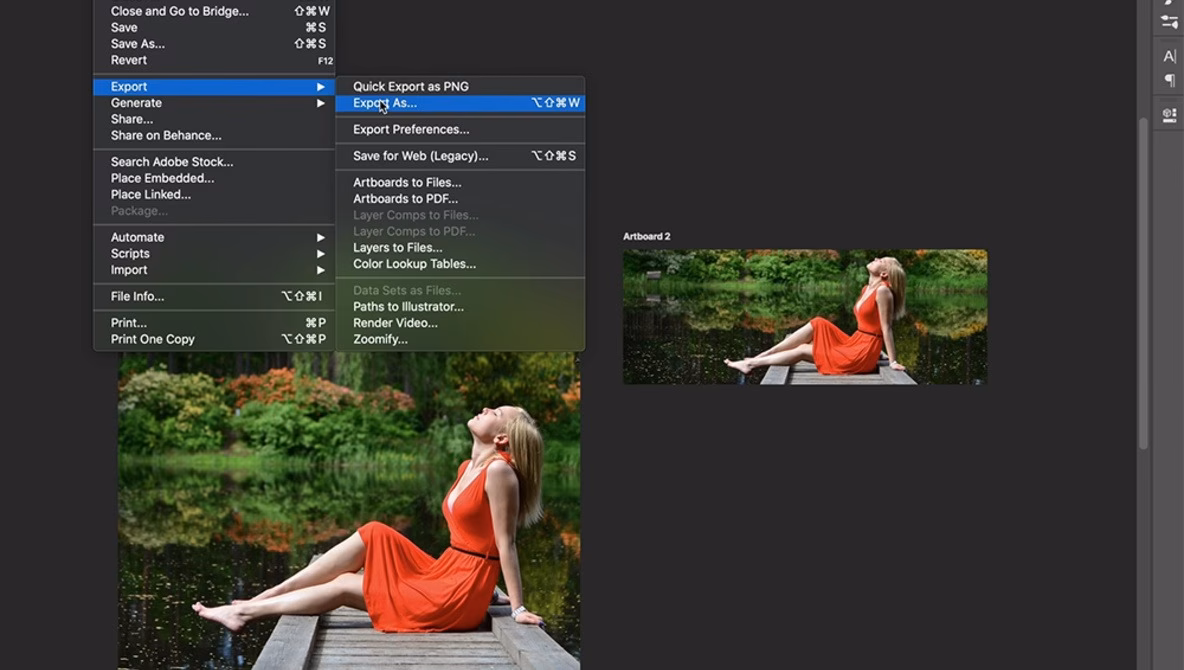
Task: Open the Libraries panel icon in the sidebar
Action: 1168,113
